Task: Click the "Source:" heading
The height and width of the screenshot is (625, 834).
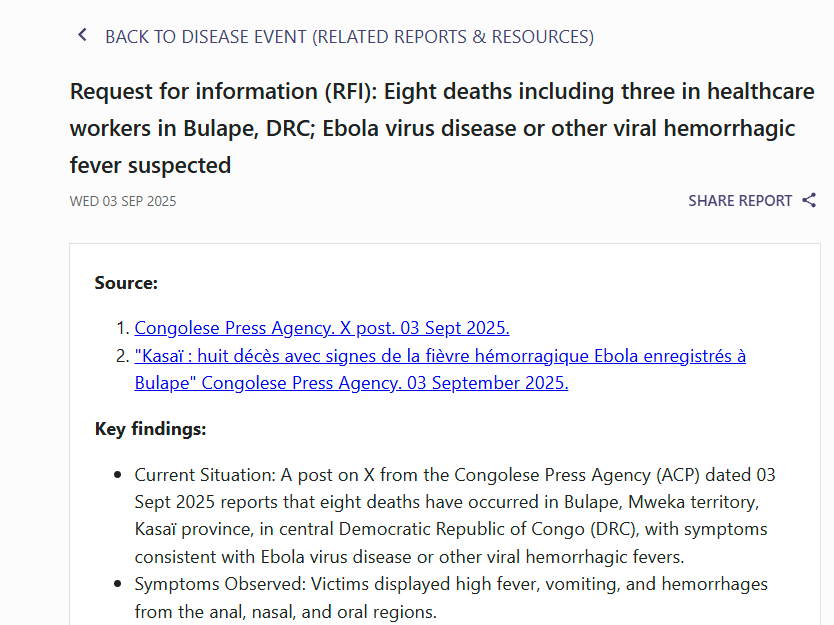Action: [x=126, y=283]
